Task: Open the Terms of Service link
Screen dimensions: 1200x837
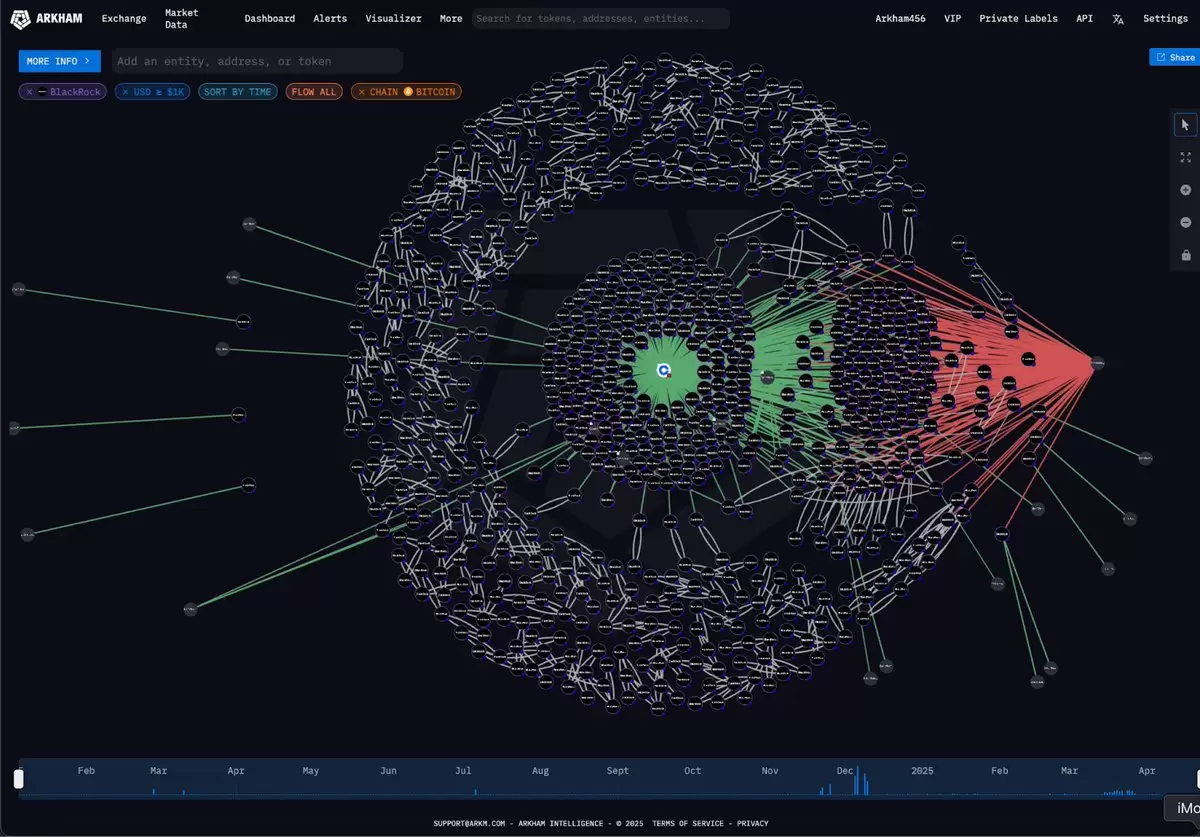Action: click(x=687, y=823)
